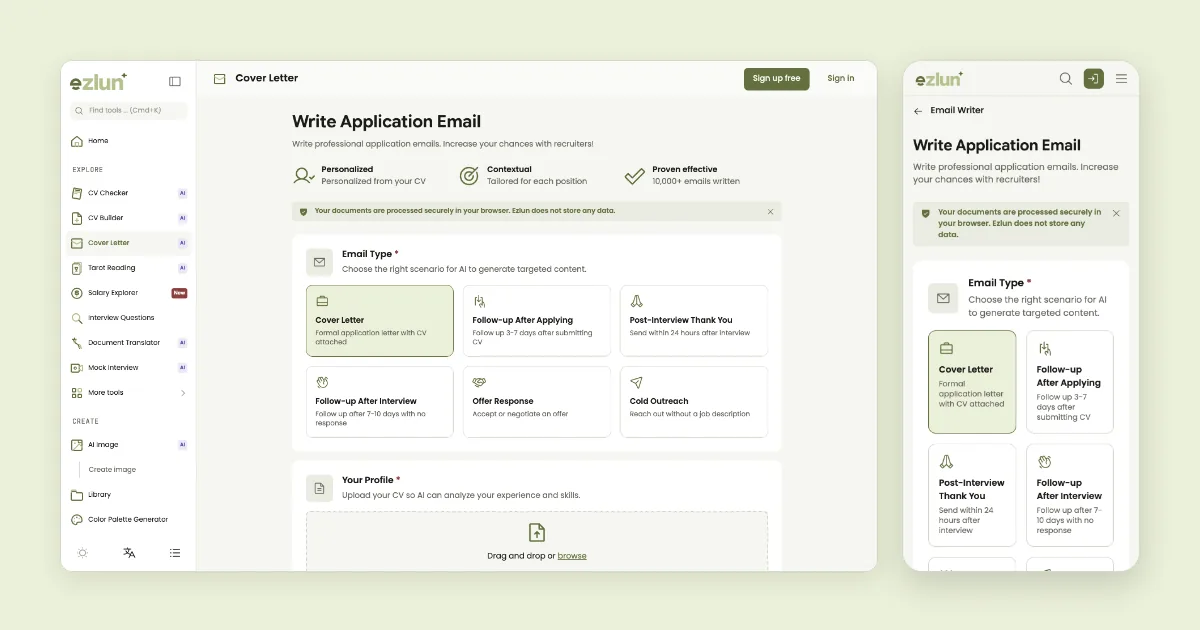Go back using Email Writer arrow

pyautogui.click(x=918, y=111)
